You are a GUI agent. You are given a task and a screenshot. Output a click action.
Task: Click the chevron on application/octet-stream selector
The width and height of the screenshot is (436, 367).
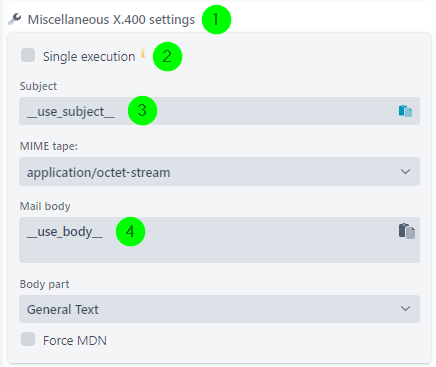405,172
